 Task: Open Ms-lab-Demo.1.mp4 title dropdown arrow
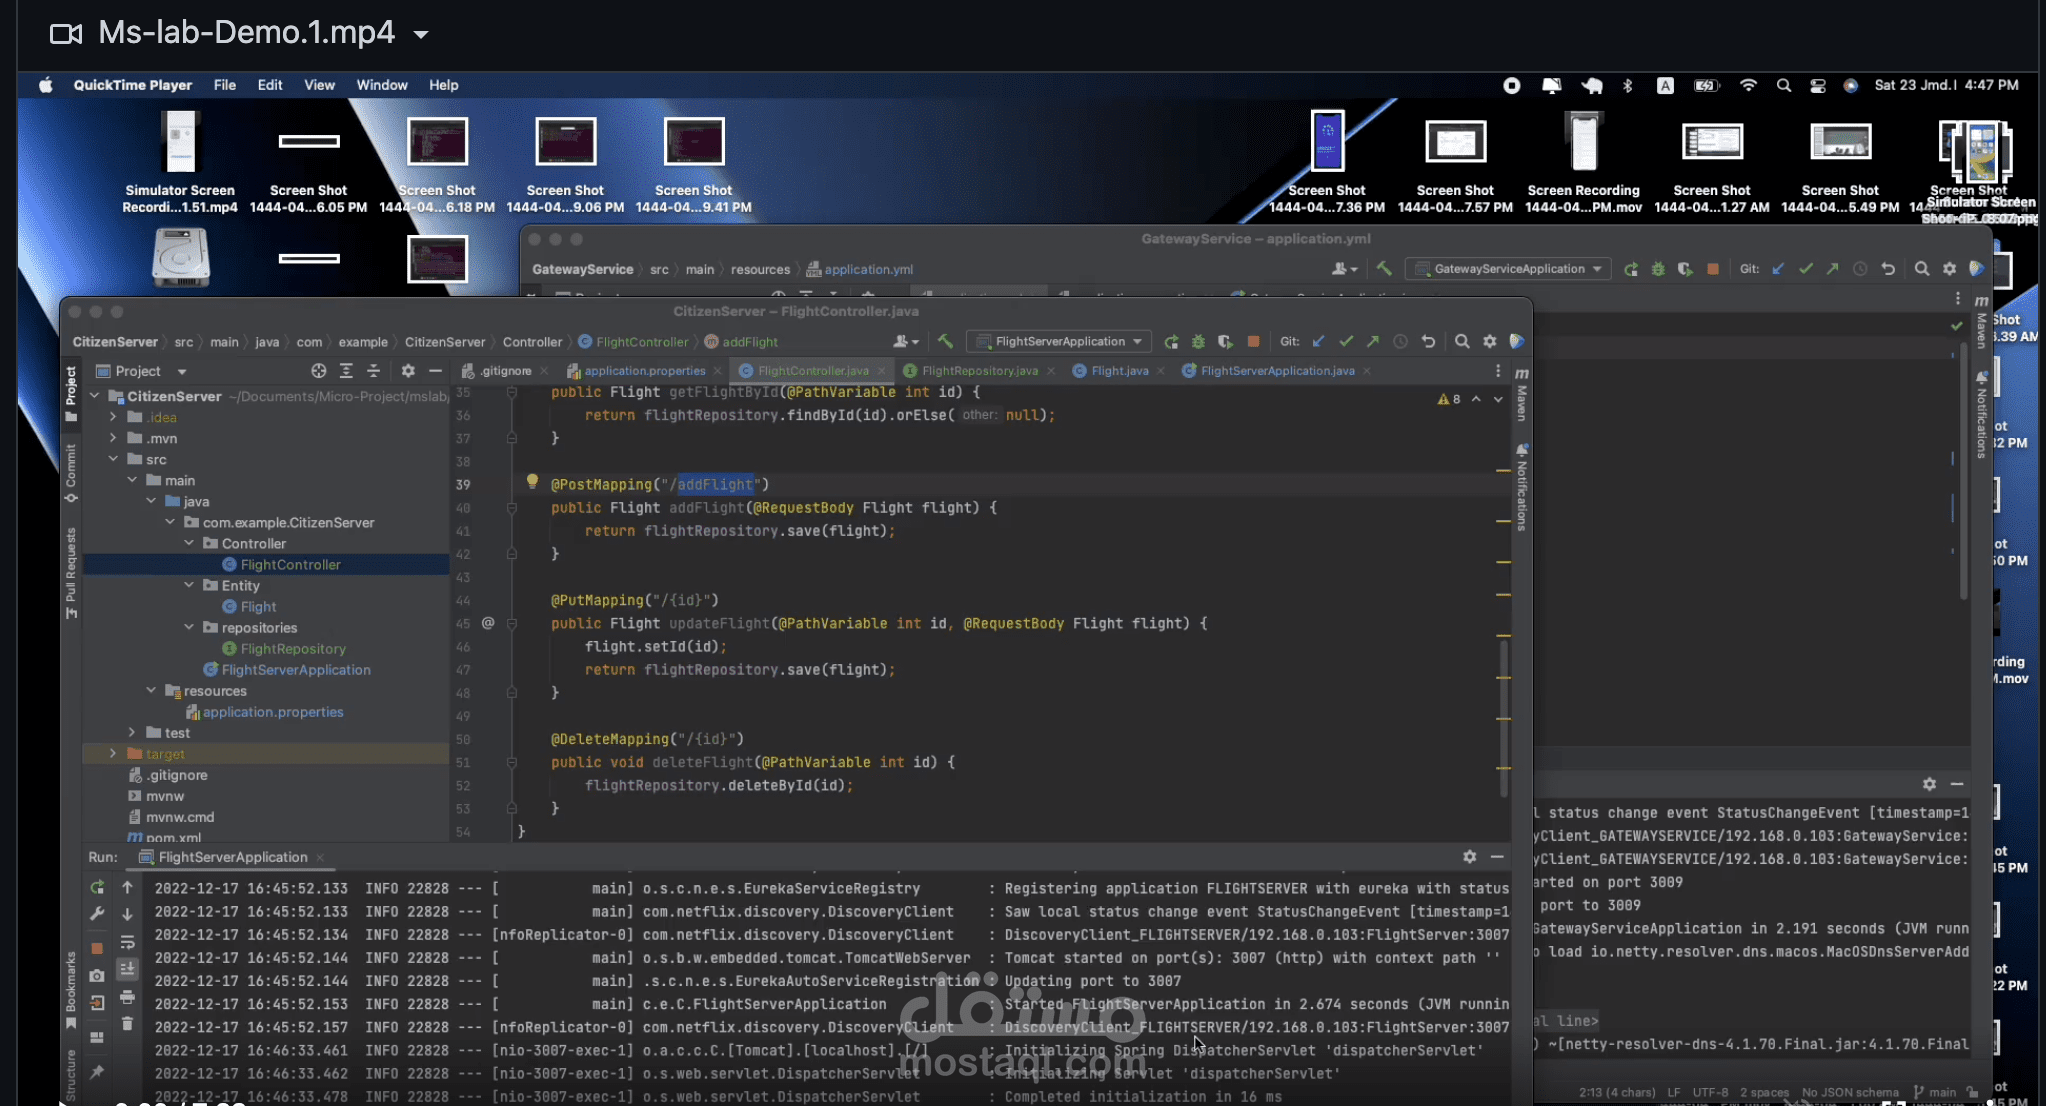421,34
